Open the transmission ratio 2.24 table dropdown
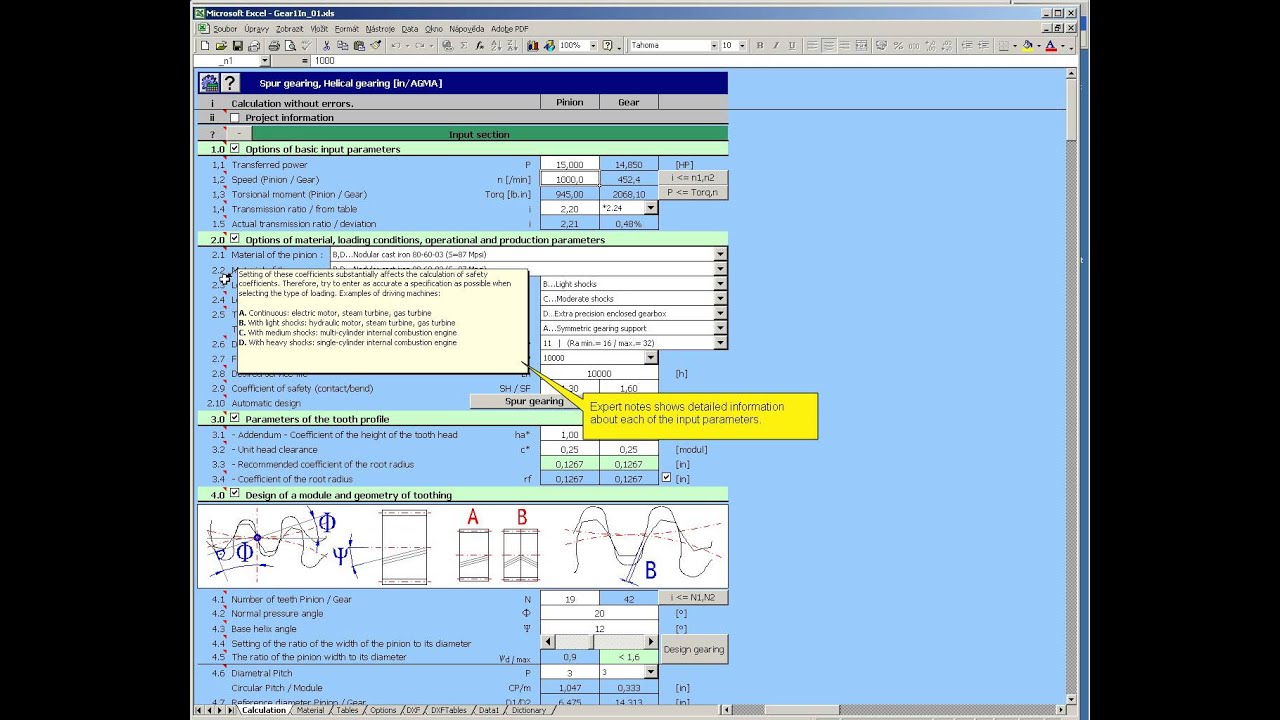The image size is (1280, 720). 651,208
